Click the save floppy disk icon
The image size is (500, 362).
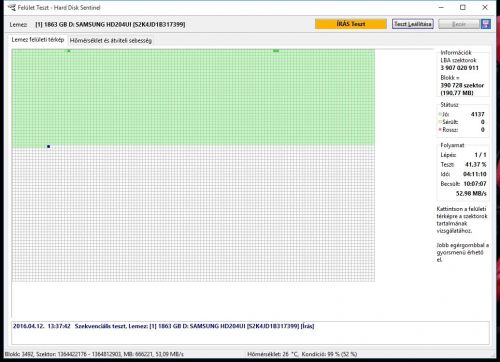pyautogui.click(x=486, y=24)
